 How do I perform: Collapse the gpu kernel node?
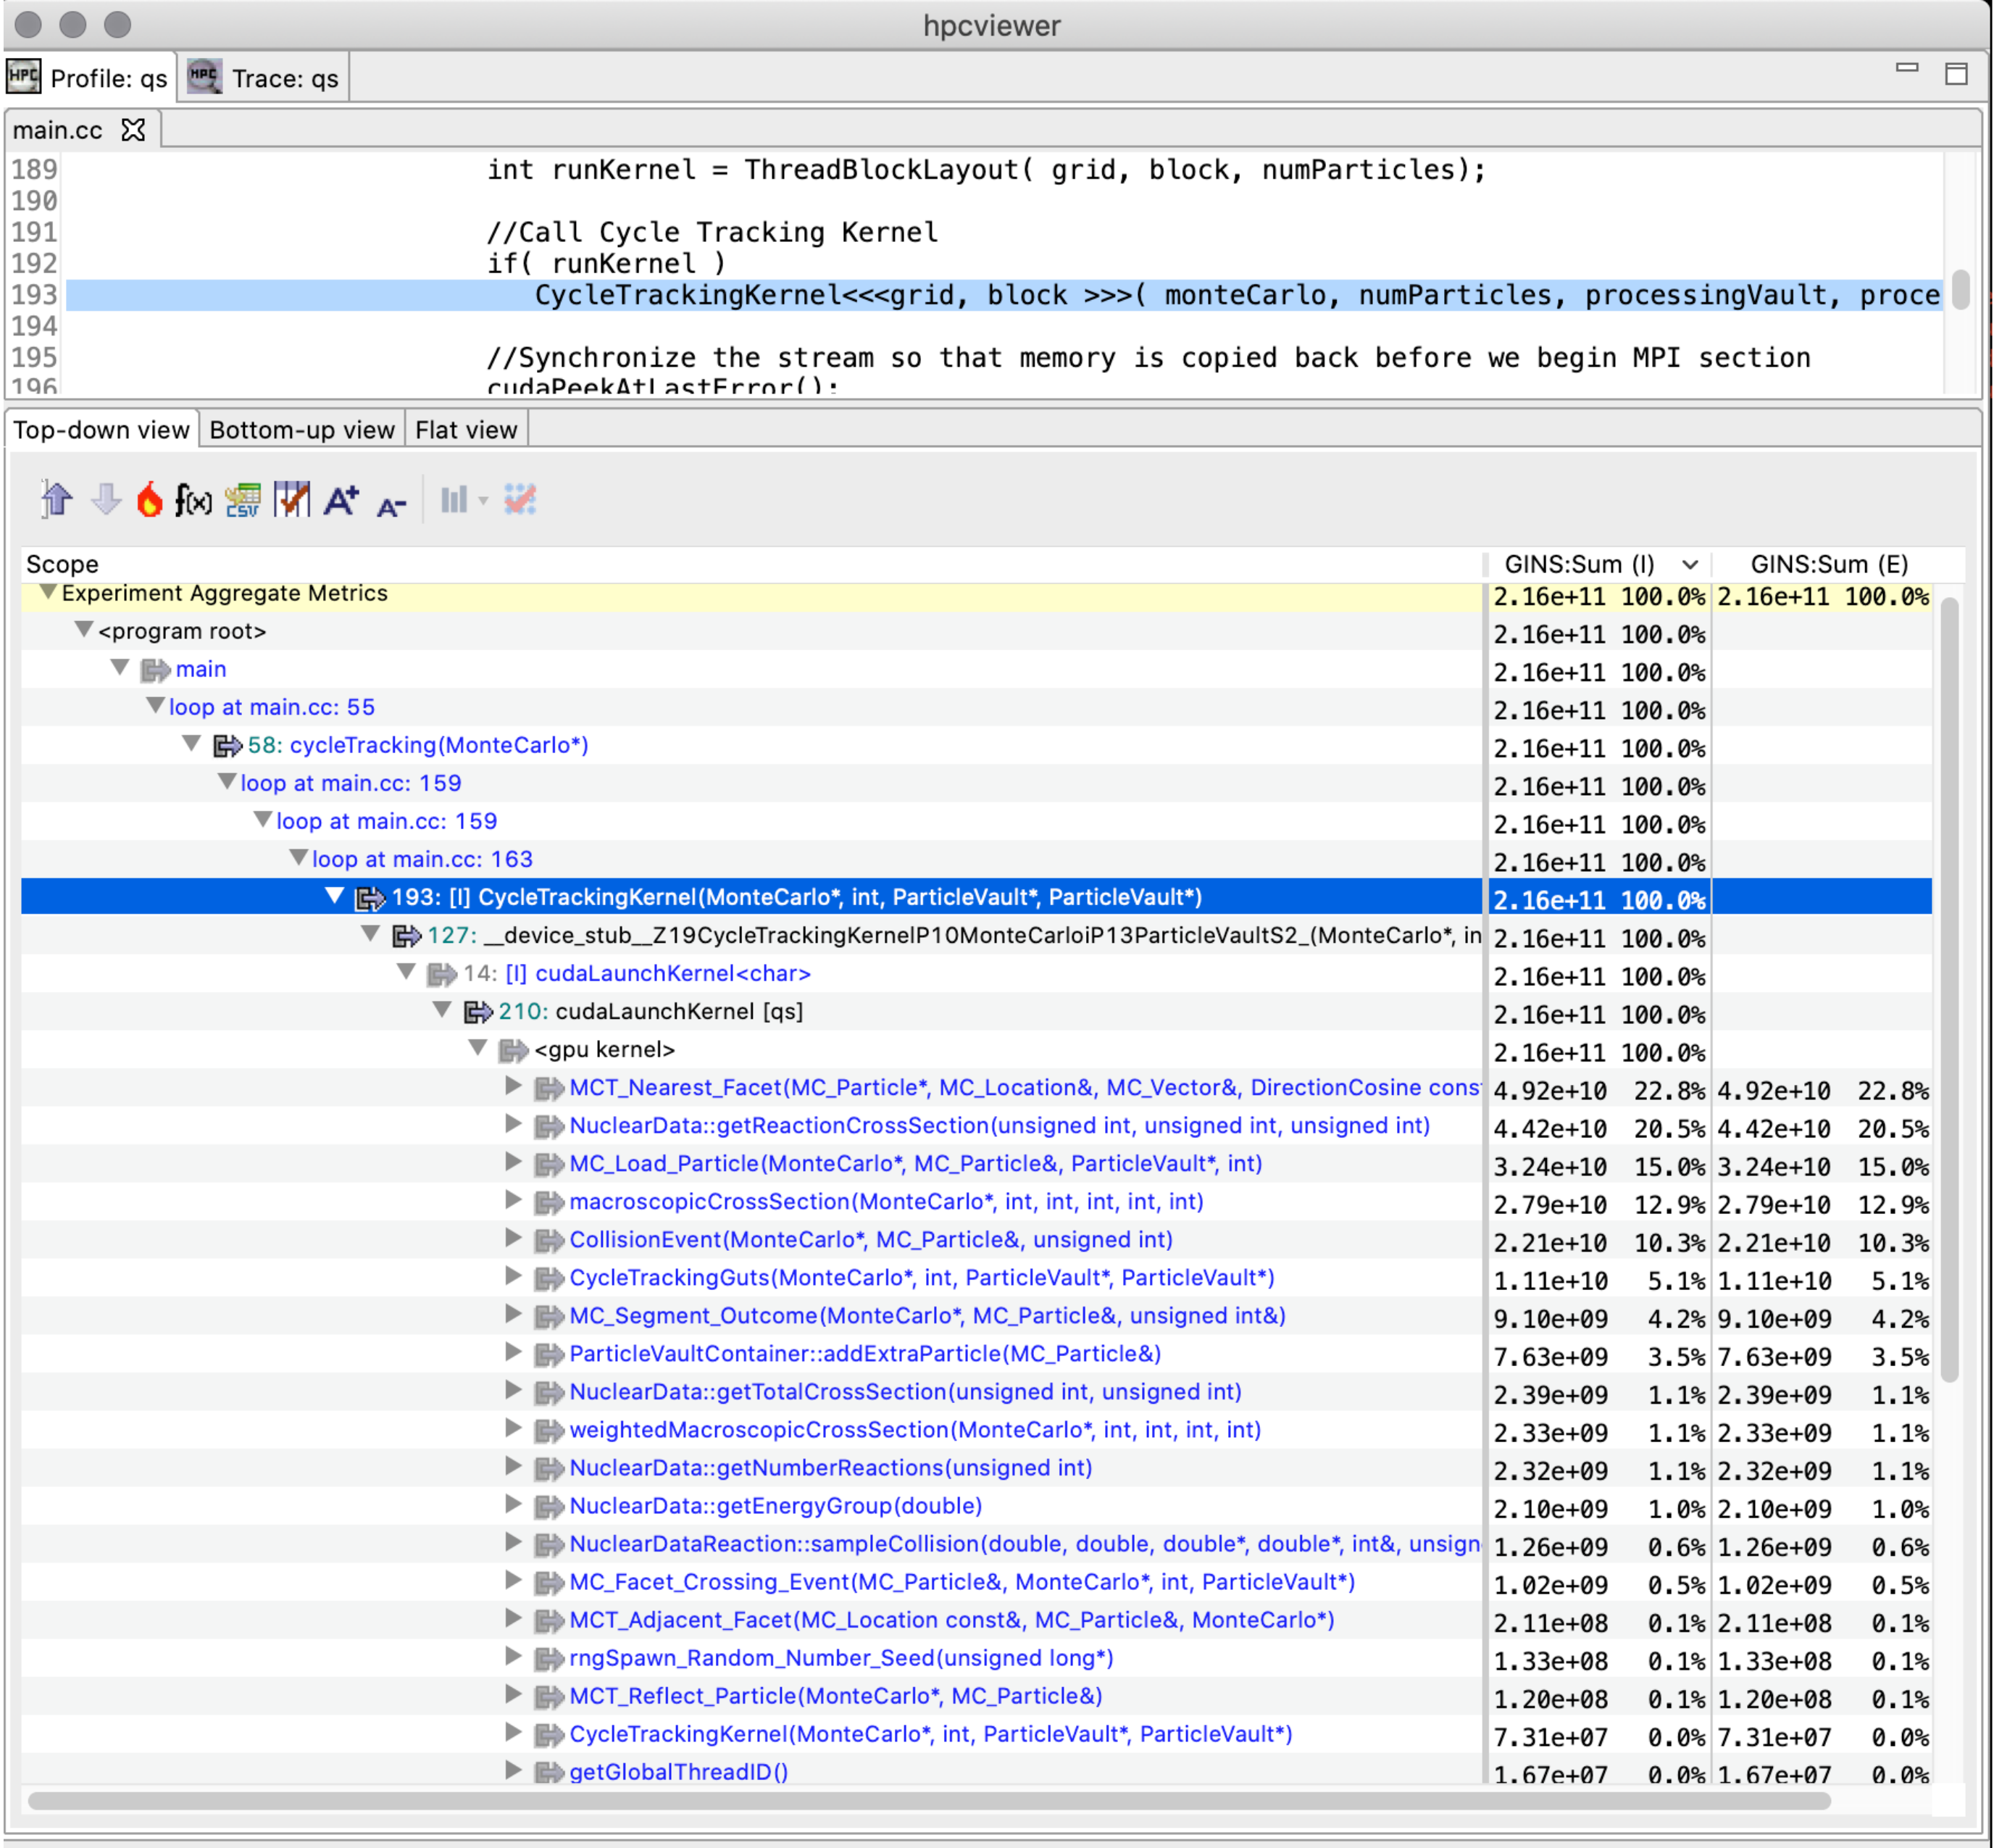pyautogui.click(x=478, y=1048)
